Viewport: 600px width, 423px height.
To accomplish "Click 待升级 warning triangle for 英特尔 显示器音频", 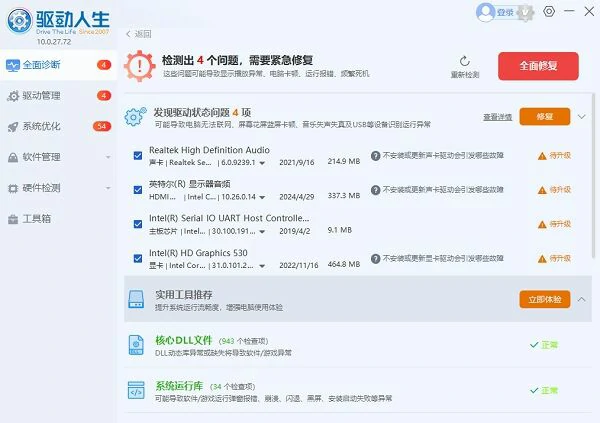I will (542, 190).
